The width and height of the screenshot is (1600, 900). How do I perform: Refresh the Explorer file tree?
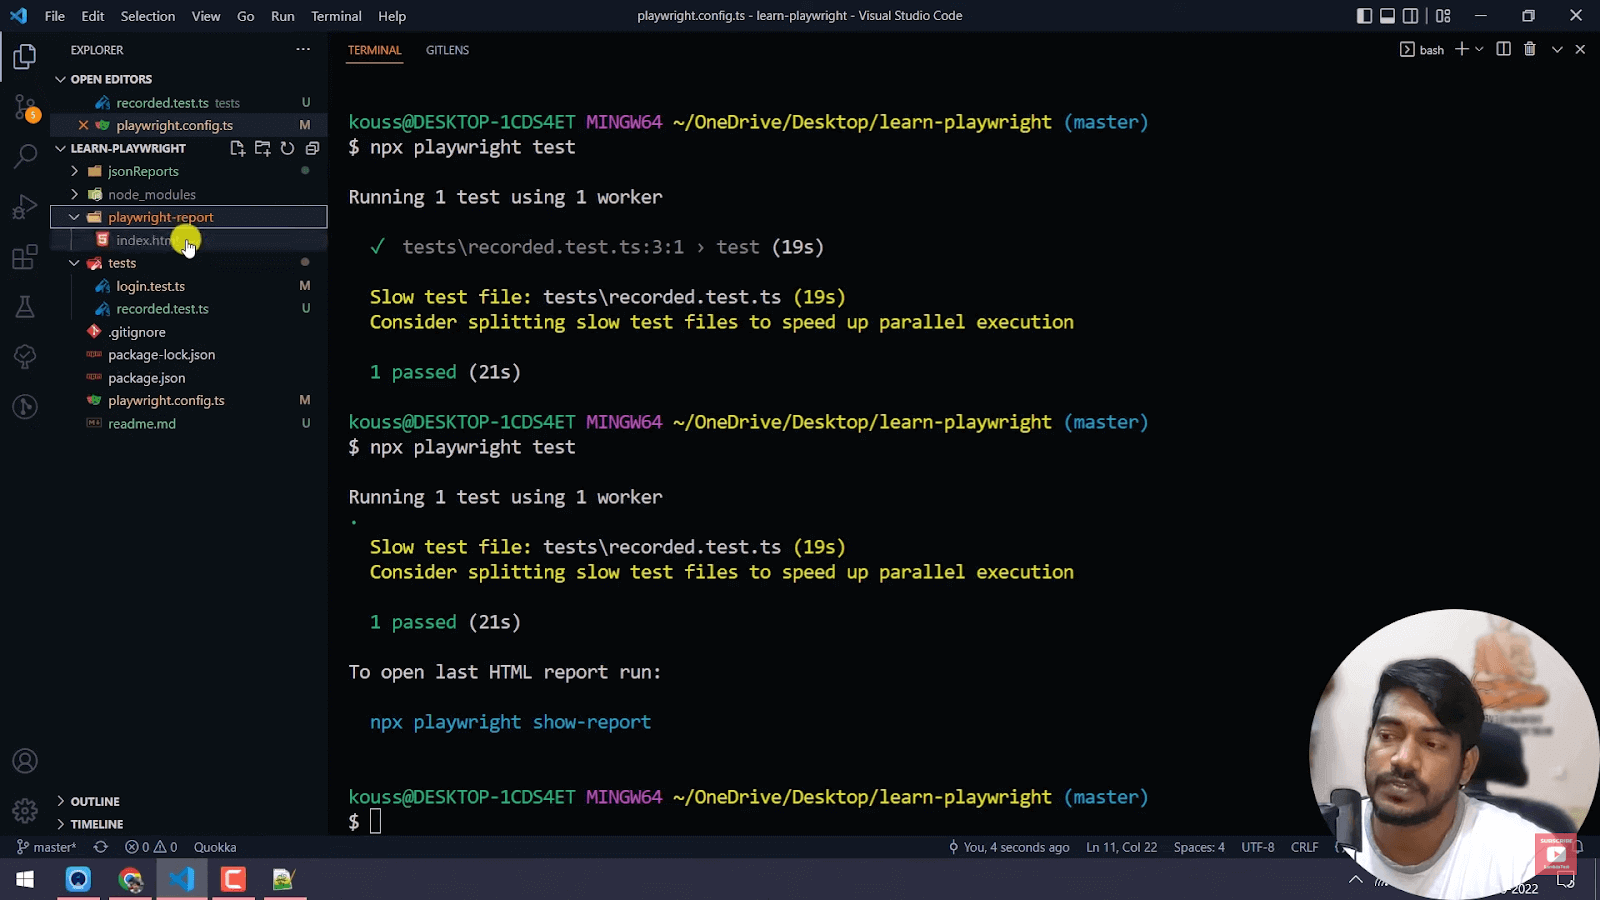[287, 147]
